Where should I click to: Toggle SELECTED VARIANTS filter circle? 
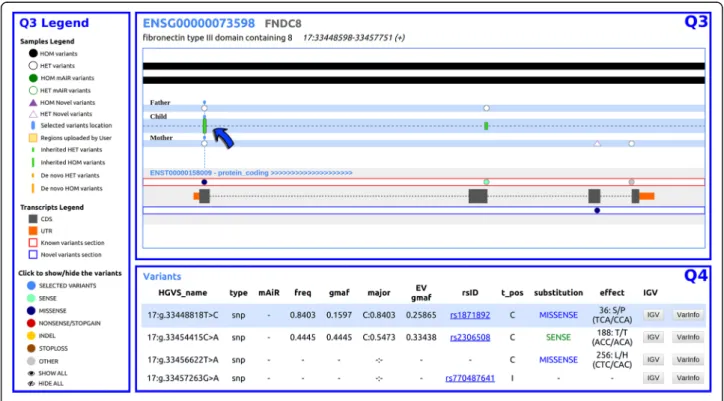[x=31, y=286]
